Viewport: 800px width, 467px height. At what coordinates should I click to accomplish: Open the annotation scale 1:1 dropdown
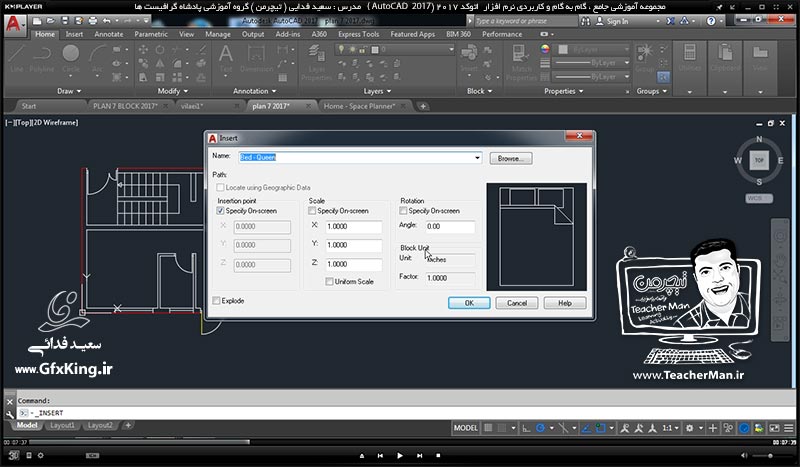pos(670,428)
